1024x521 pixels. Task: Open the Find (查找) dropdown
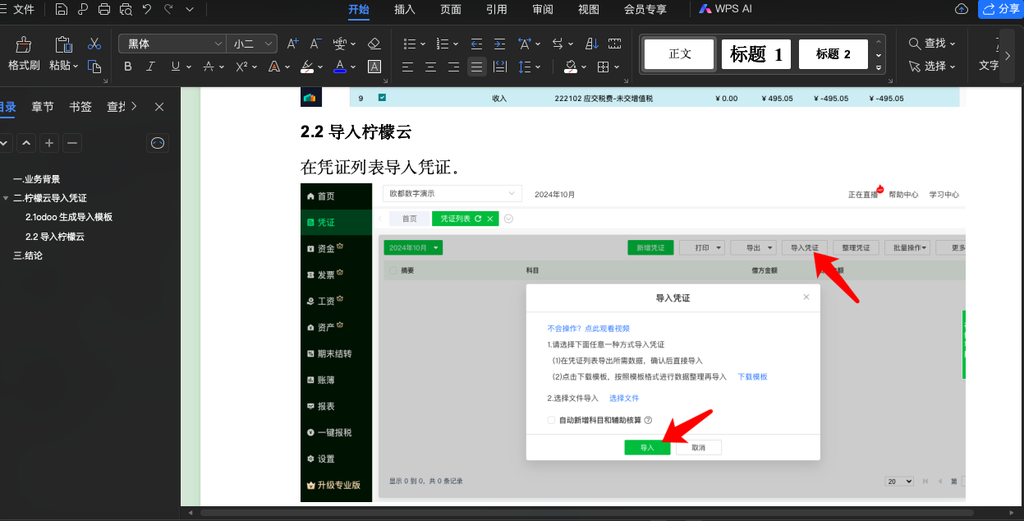pos(932,43)
